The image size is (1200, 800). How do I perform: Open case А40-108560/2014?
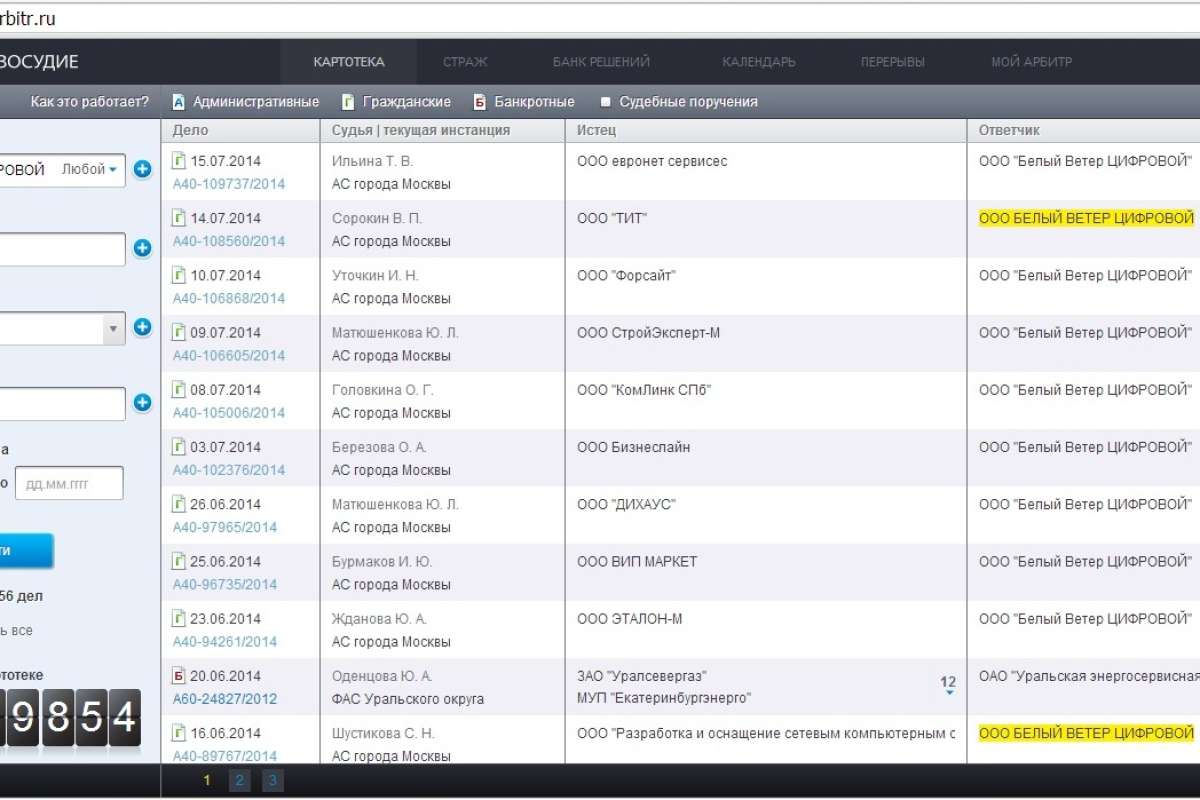229,241
